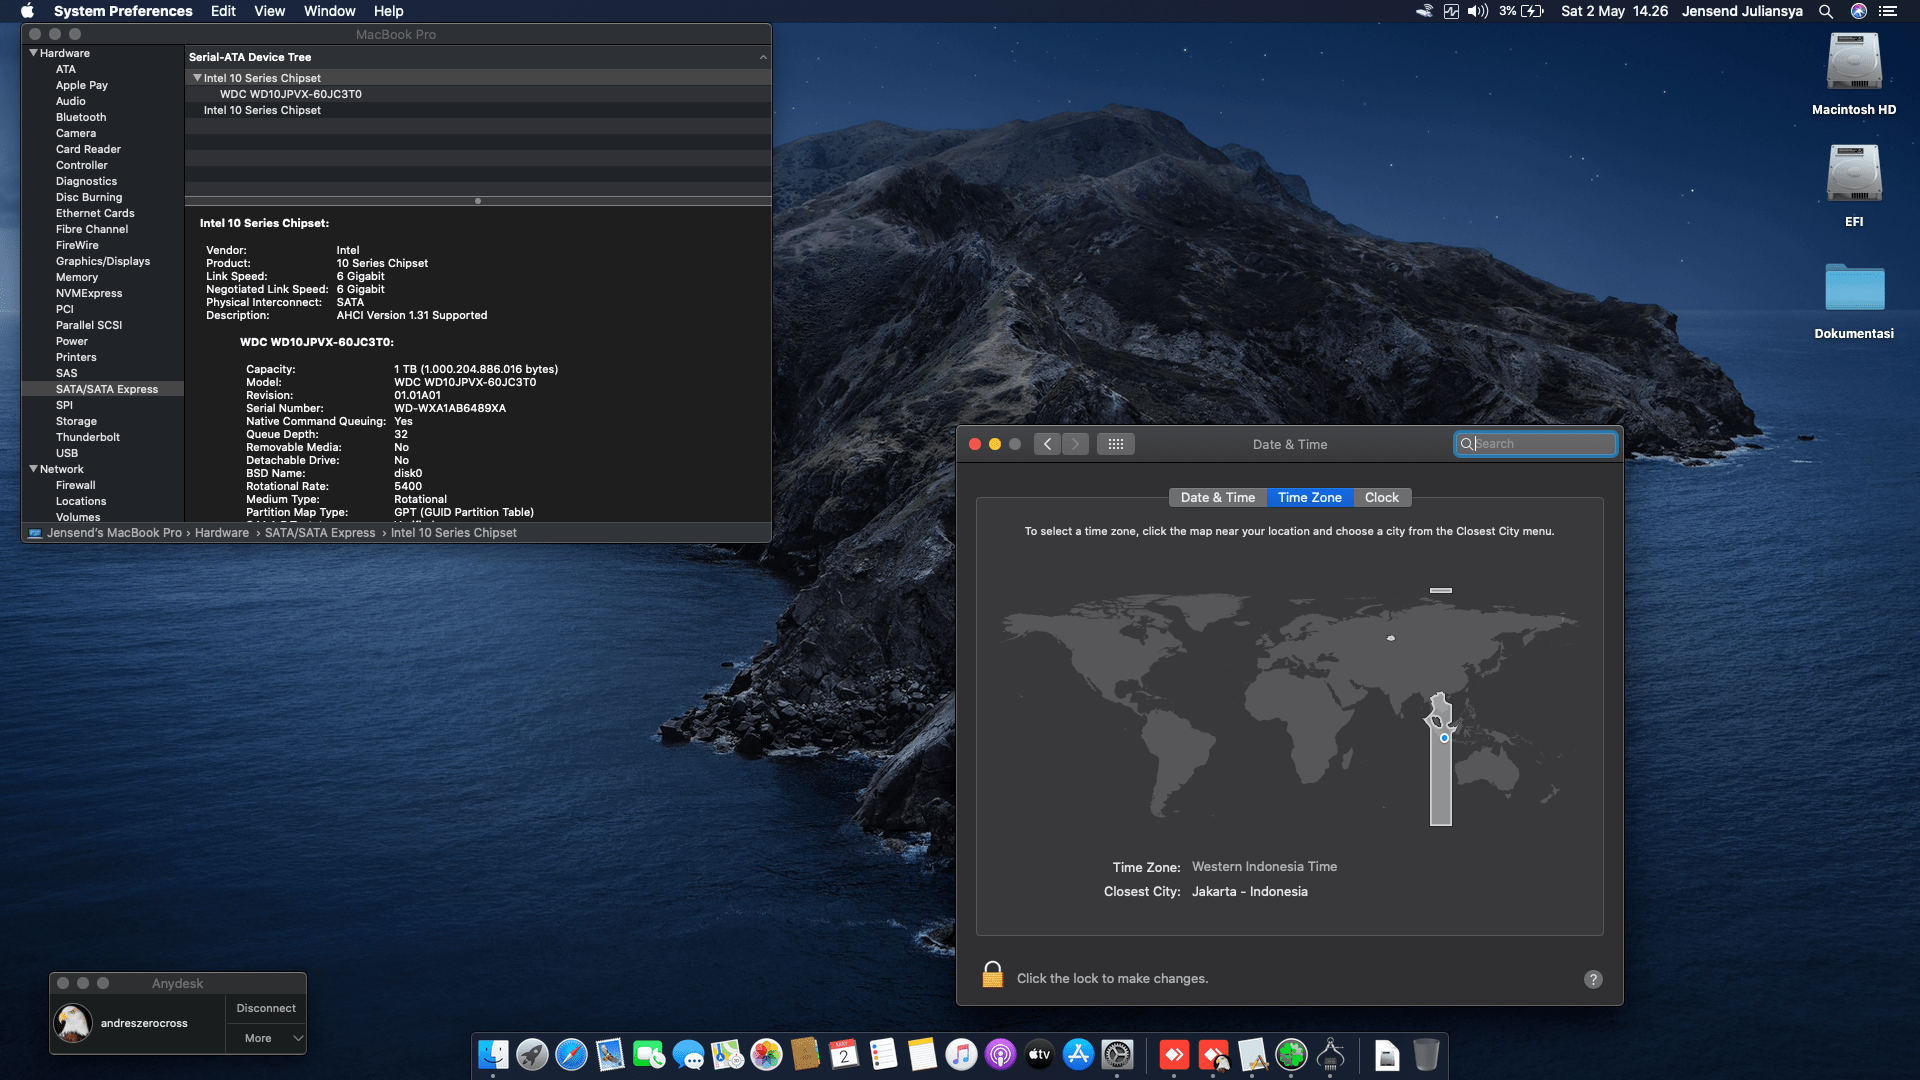Show all preferences grid button

(1116, 444)
